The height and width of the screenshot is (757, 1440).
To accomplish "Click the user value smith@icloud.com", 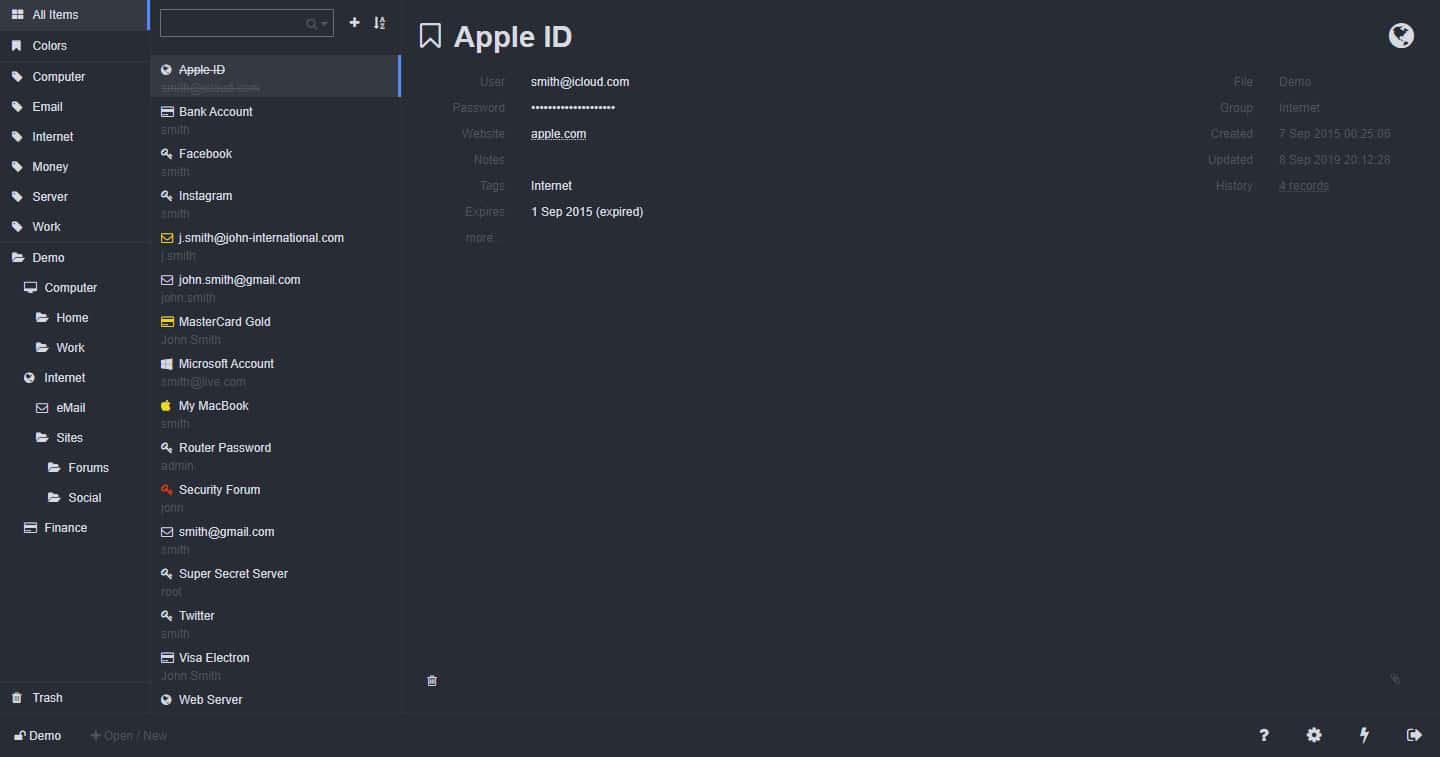I will coord(580,82).
